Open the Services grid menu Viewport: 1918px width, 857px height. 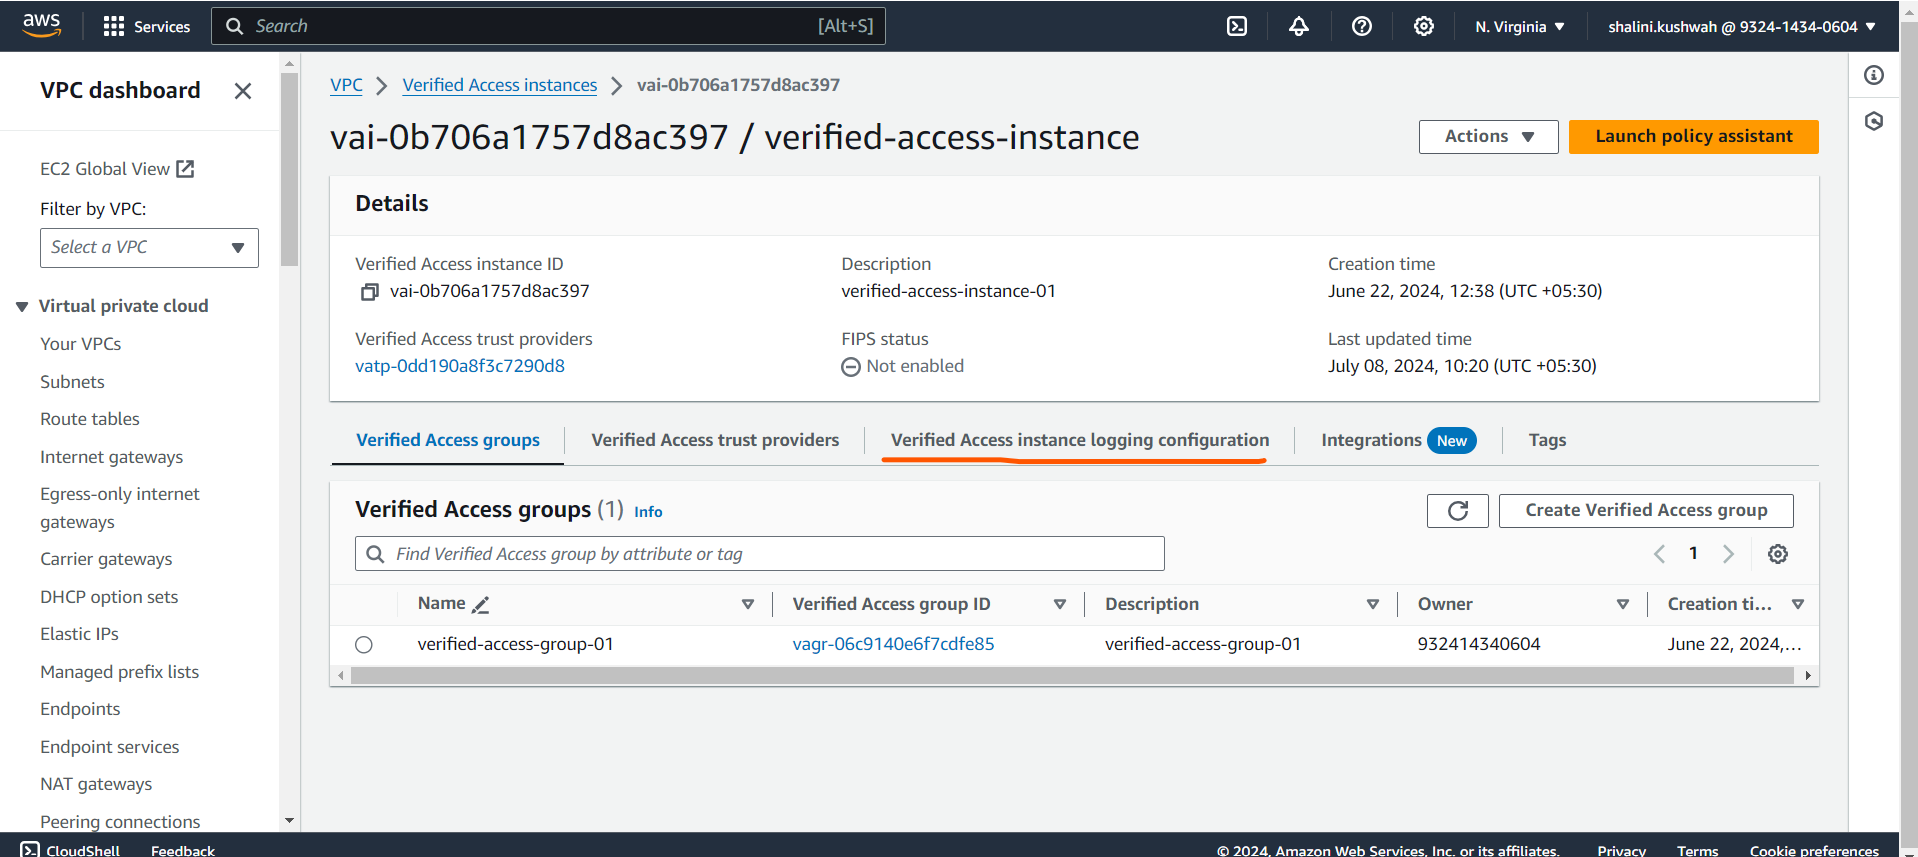pyautogui.click(x=147, y=26)
